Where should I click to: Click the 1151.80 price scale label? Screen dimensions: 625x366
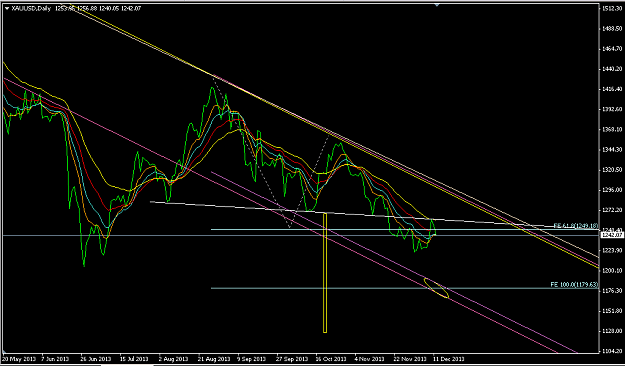click(613, 311)
